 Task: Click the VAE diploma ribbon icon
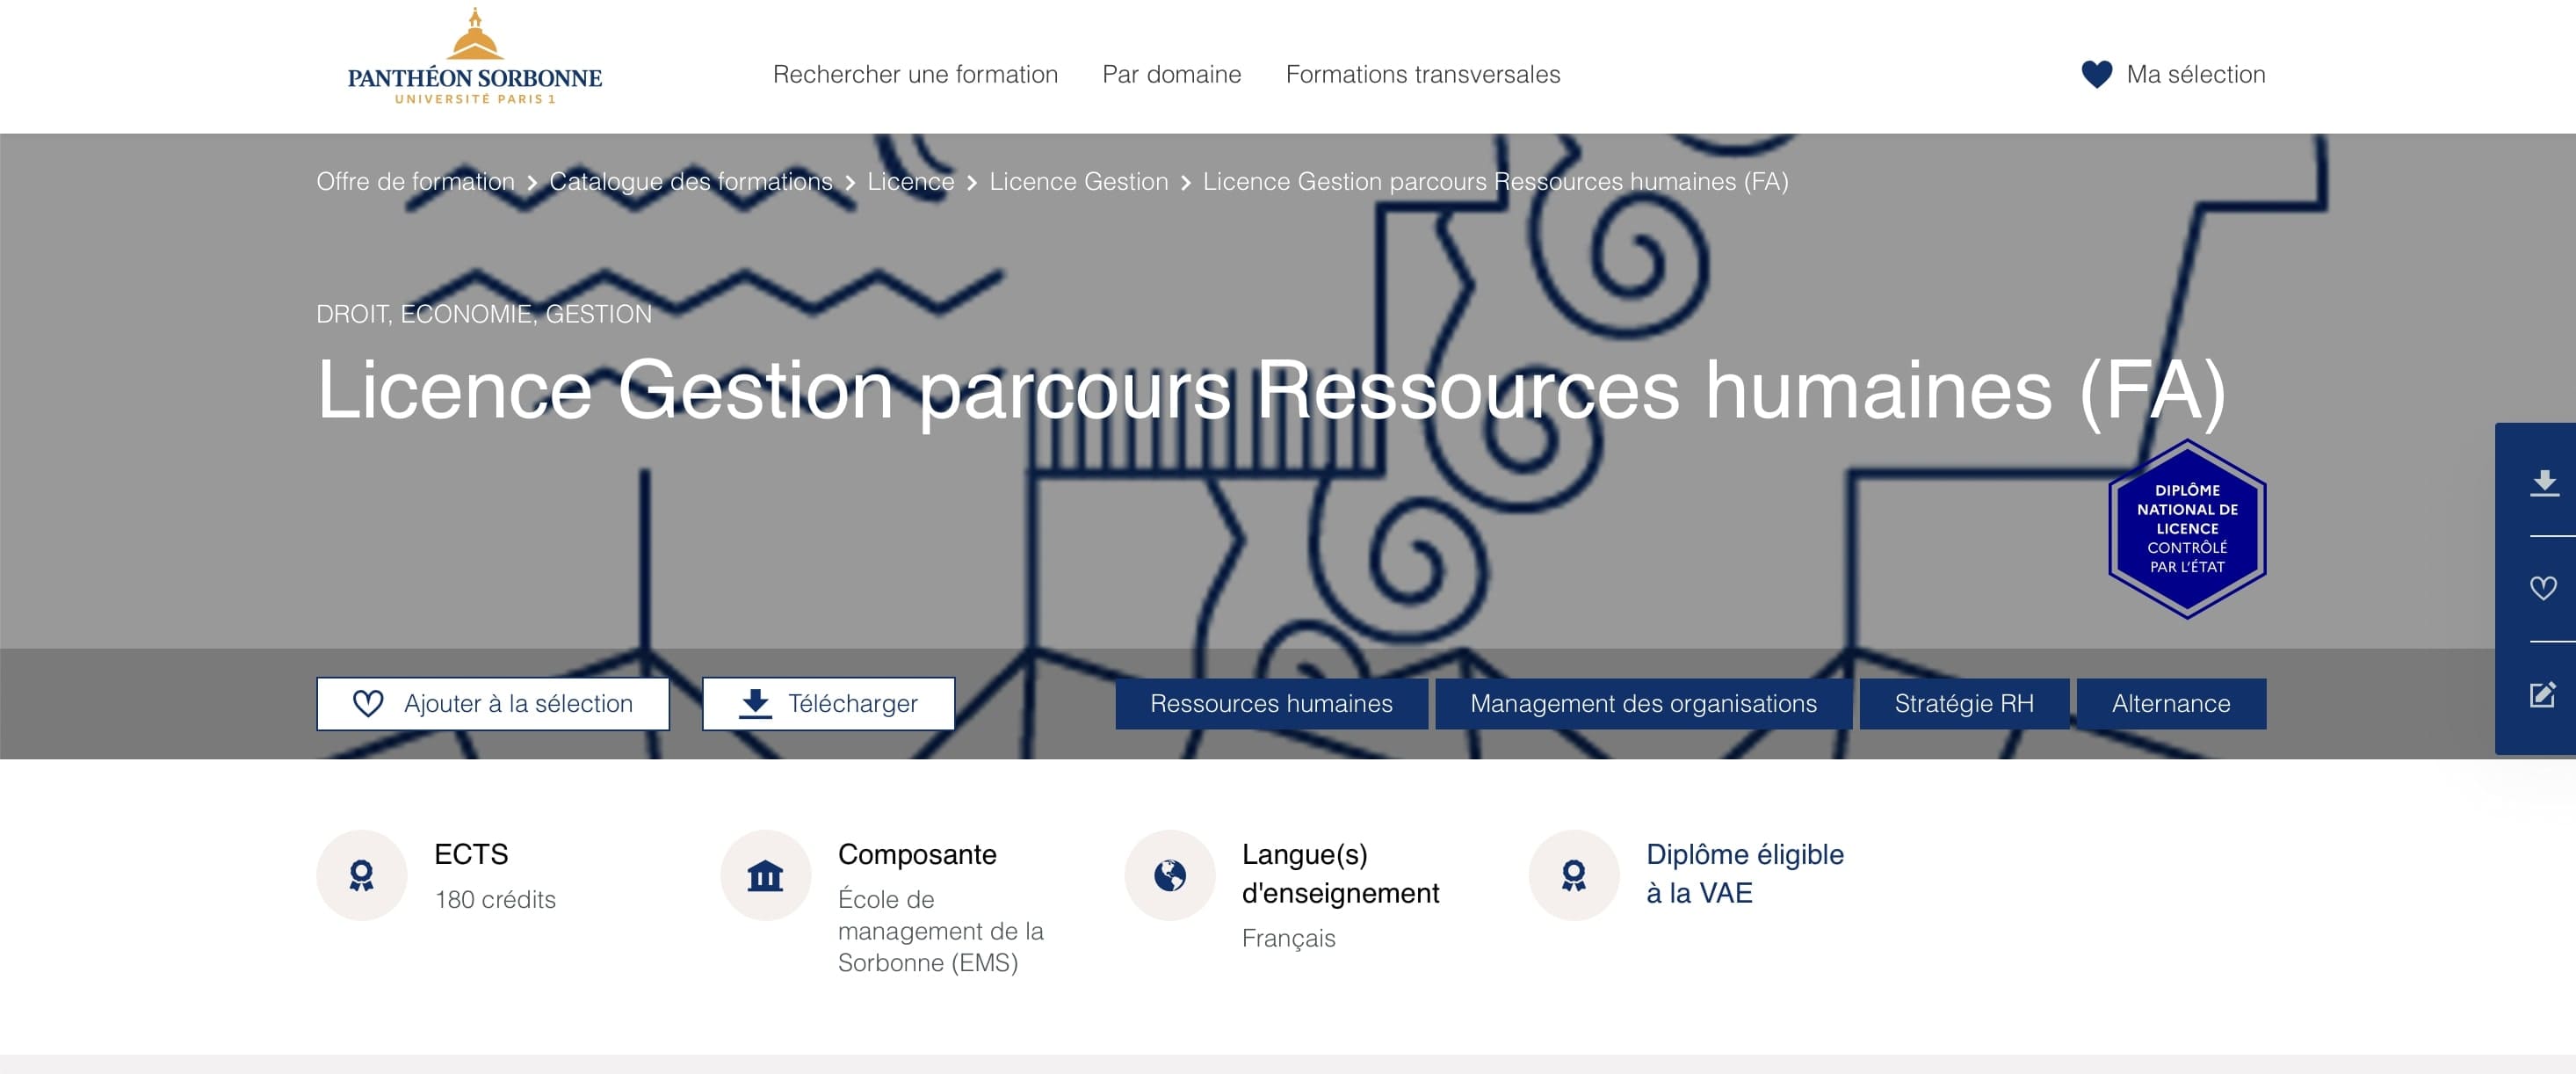pyautogui.click(x=1573, y=875)
